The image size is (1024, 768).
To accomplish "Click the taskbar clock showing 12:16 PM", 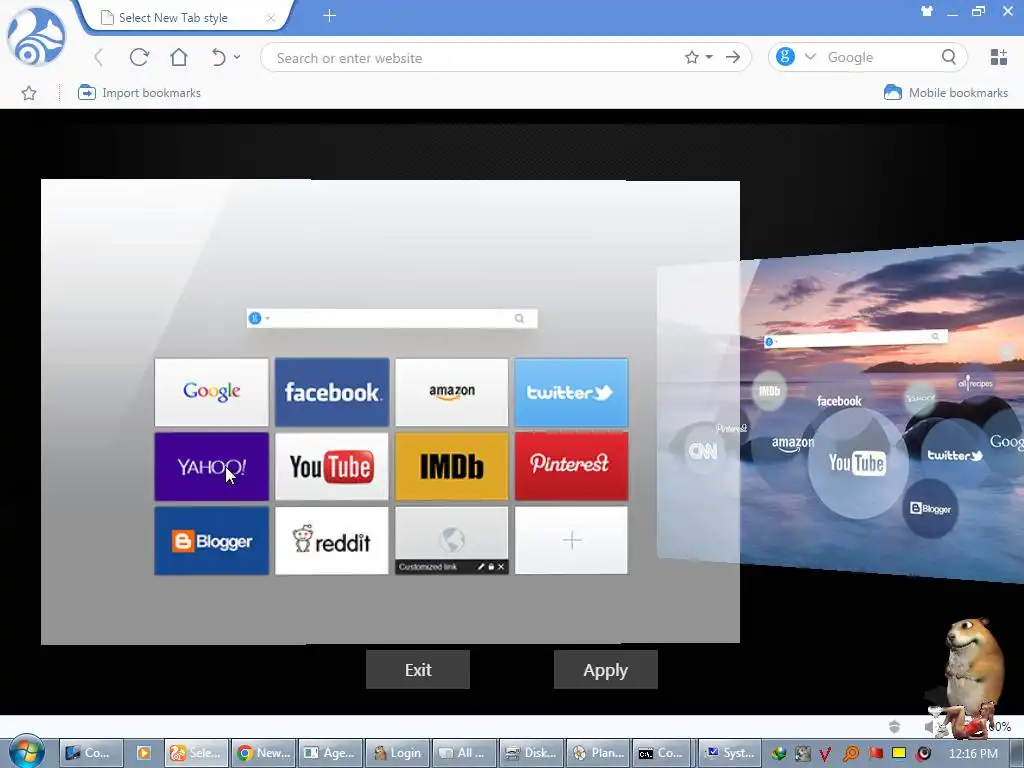I will click(973, 754).
